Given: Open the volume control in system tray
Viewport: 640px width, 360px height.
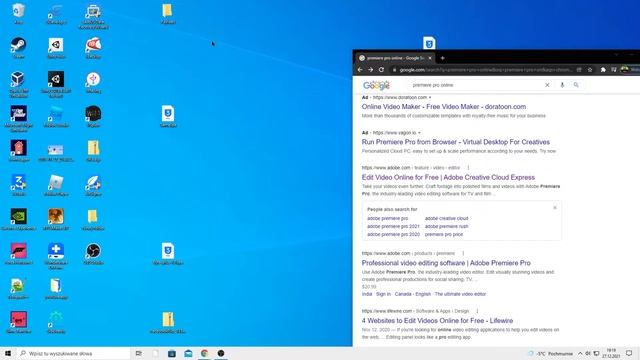Looking at the screenshot, I should pyautogui.click(x=588, y=353).
